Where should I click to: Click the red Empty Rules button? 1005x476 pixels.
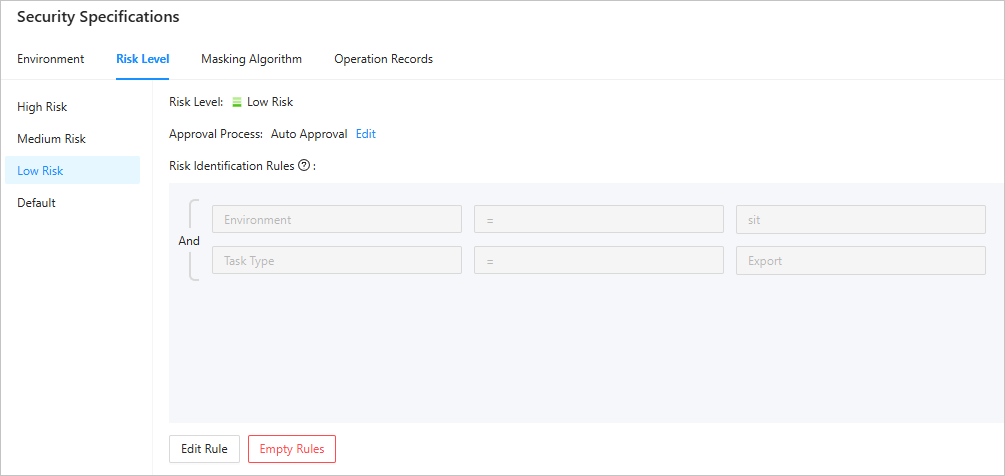292,449
